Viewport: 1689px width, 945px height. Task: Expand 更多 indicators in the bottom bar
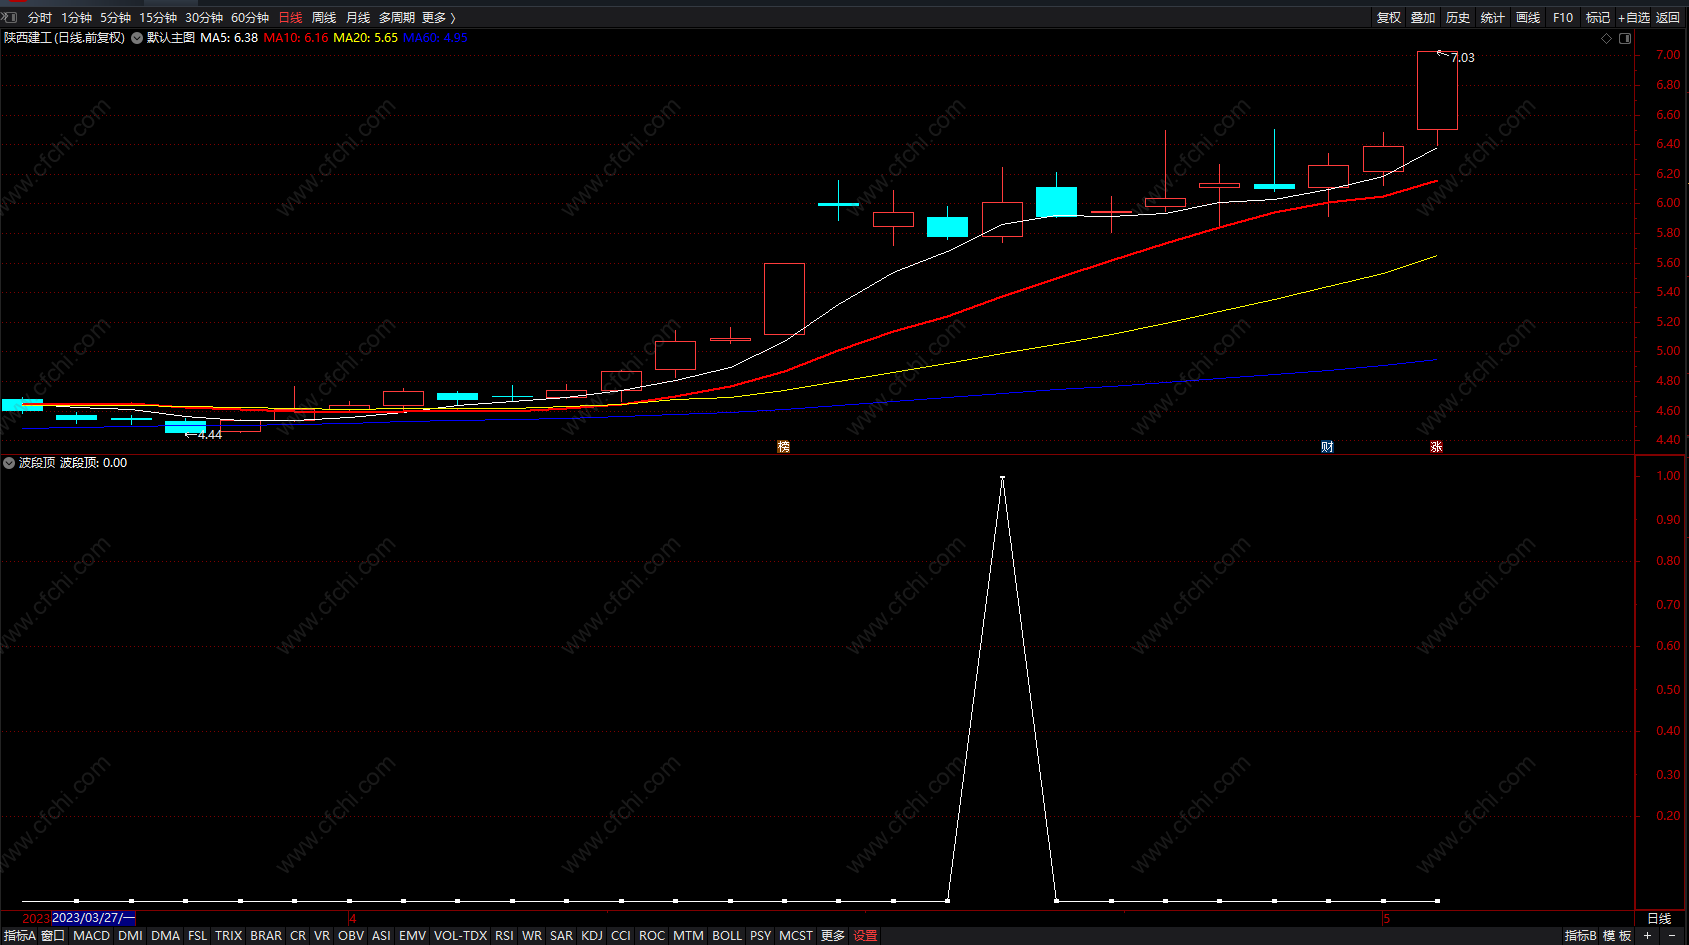pyautogui.click(x=833, y=936)
